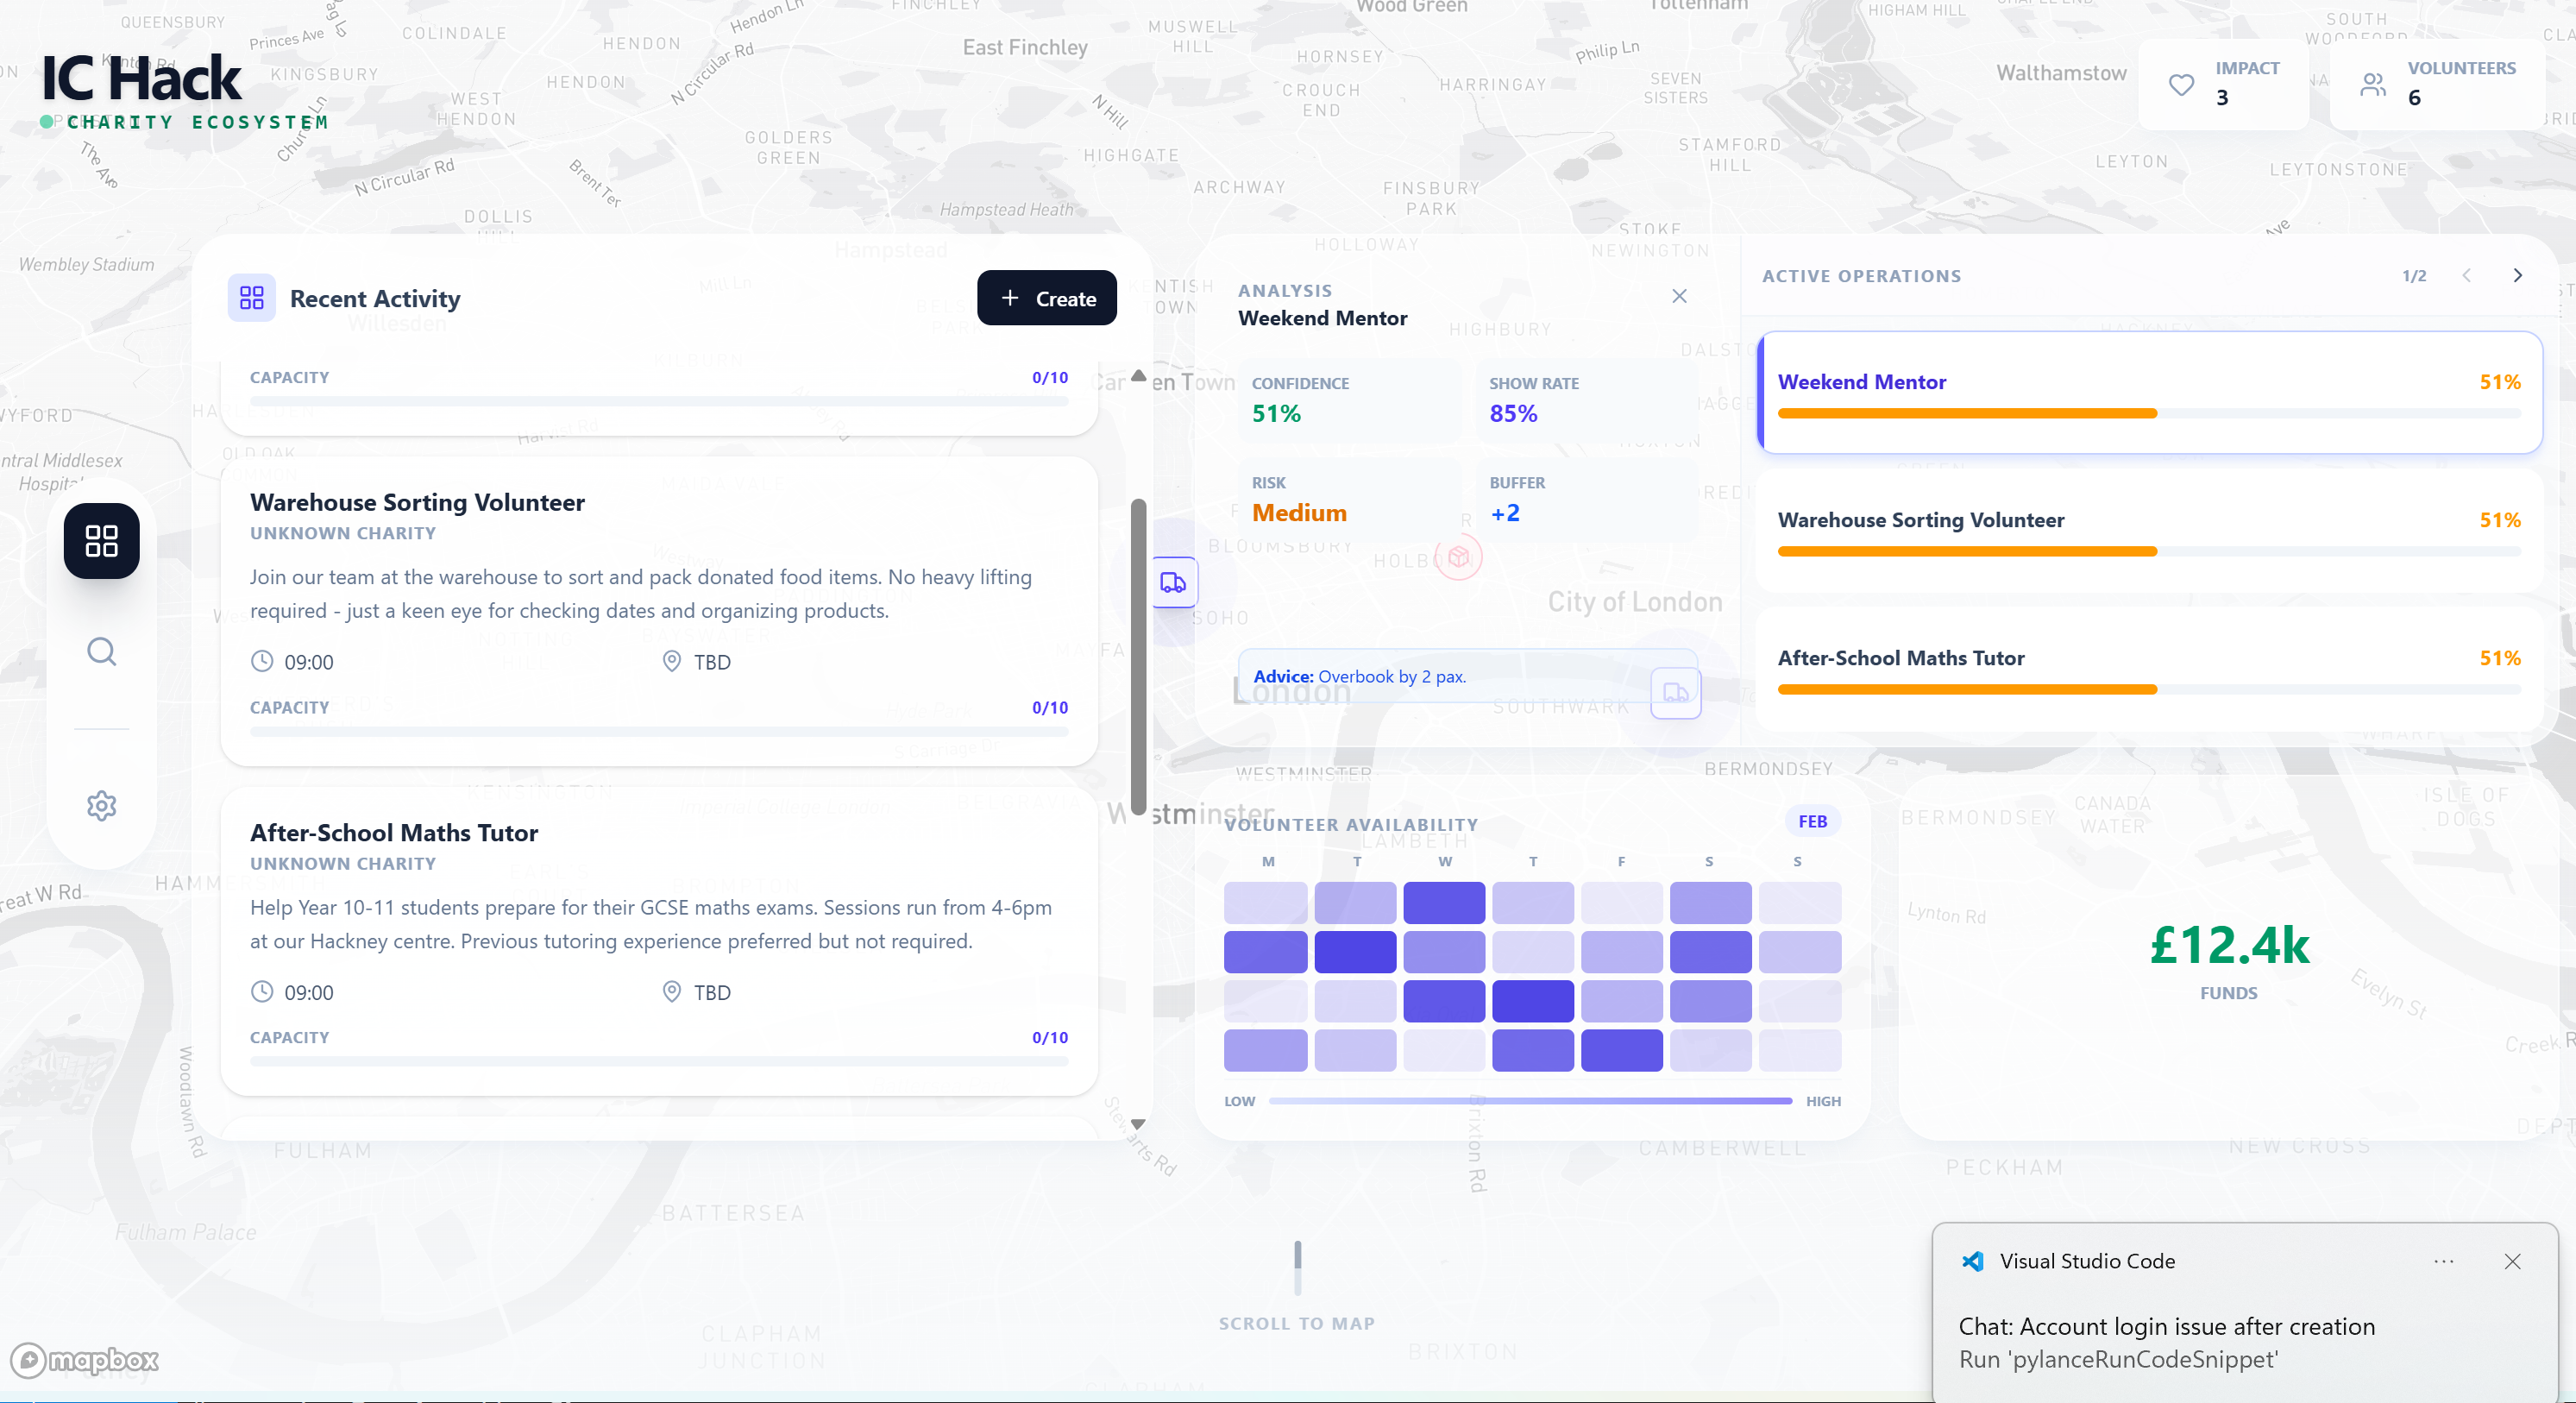Click the Mapbox logo
Screen dimensions: 2576x1403
85,1360
